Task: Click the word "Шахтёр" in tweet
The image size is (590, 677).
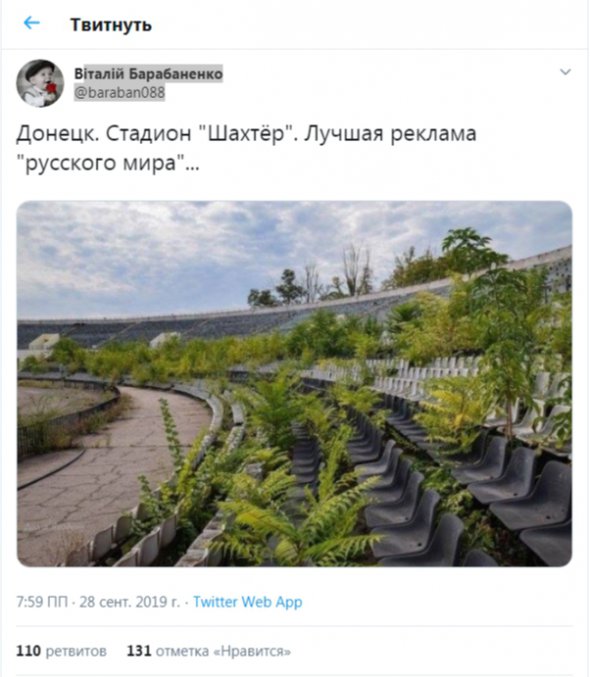Action: point(246,133)
